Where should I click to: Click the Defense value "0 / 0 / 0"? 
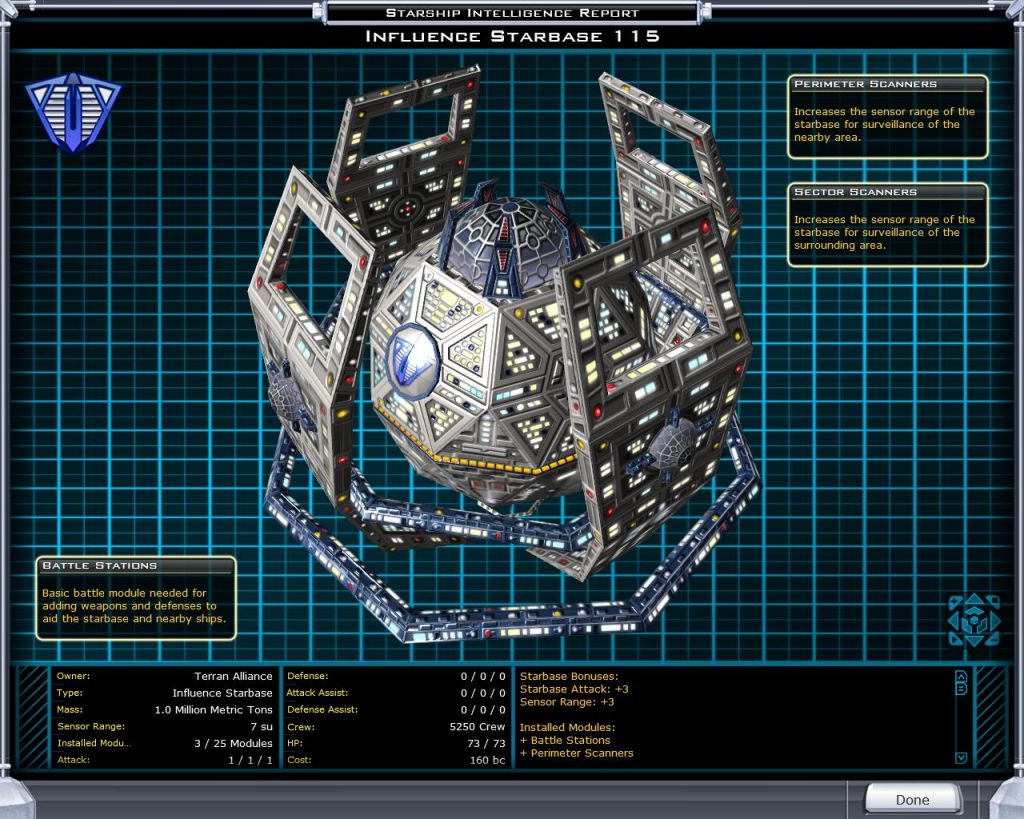[x=483, y=676]
